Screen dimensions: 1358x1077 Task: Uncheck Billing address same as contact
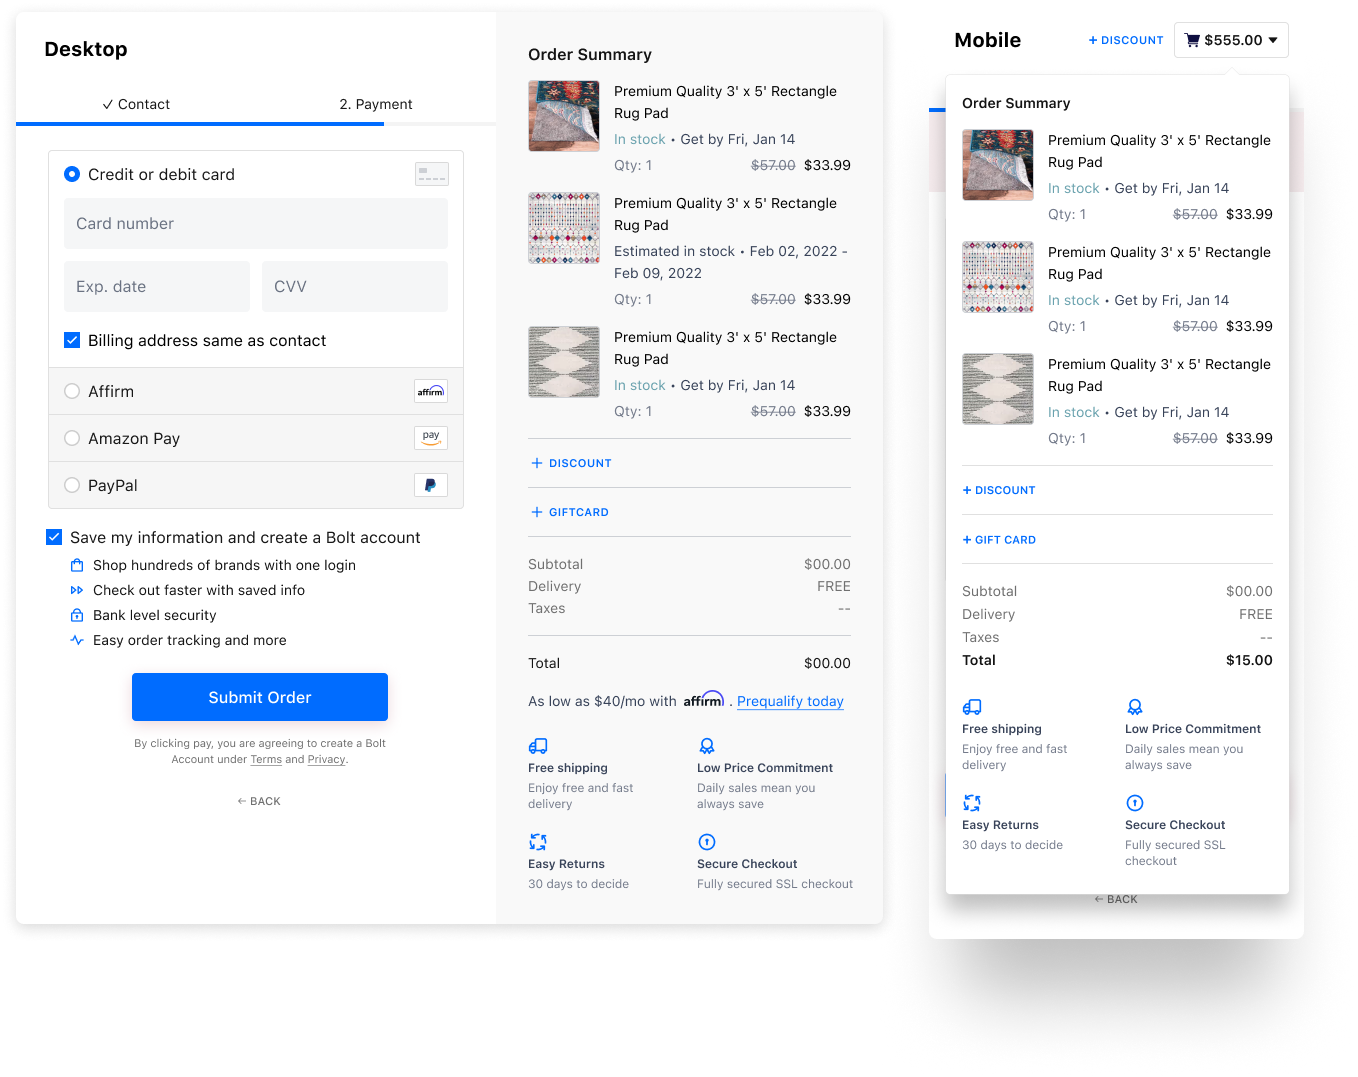click(x=72, y=340)
